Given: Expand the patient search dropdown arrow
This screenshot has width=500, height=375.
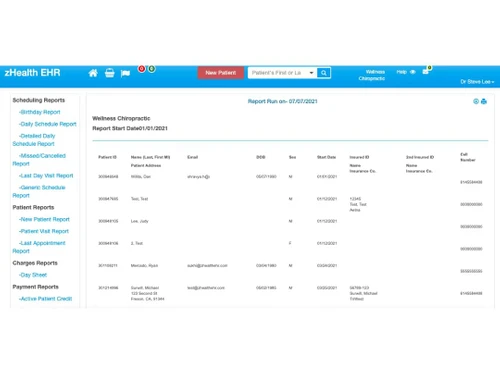Looking at the screenshot, I should coord(311,73).
